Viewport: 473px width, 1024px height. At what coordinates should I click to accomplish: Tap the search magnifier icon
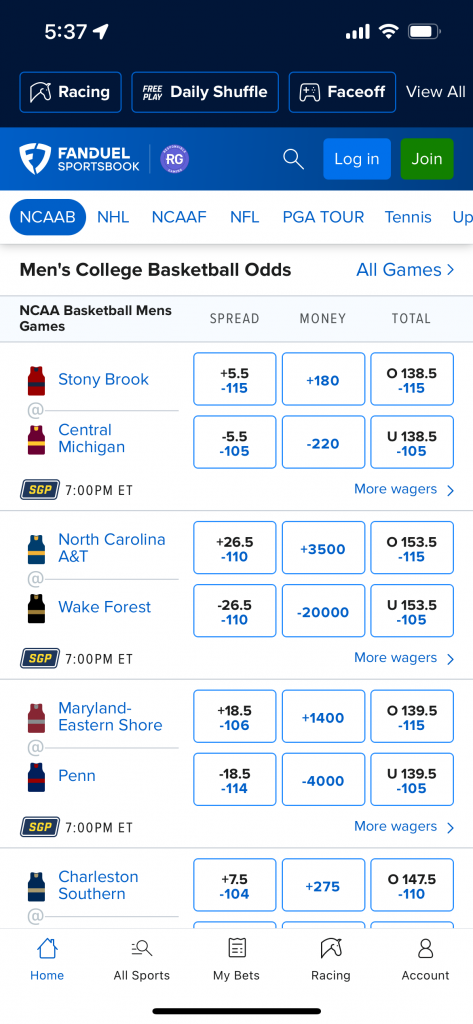293,159
